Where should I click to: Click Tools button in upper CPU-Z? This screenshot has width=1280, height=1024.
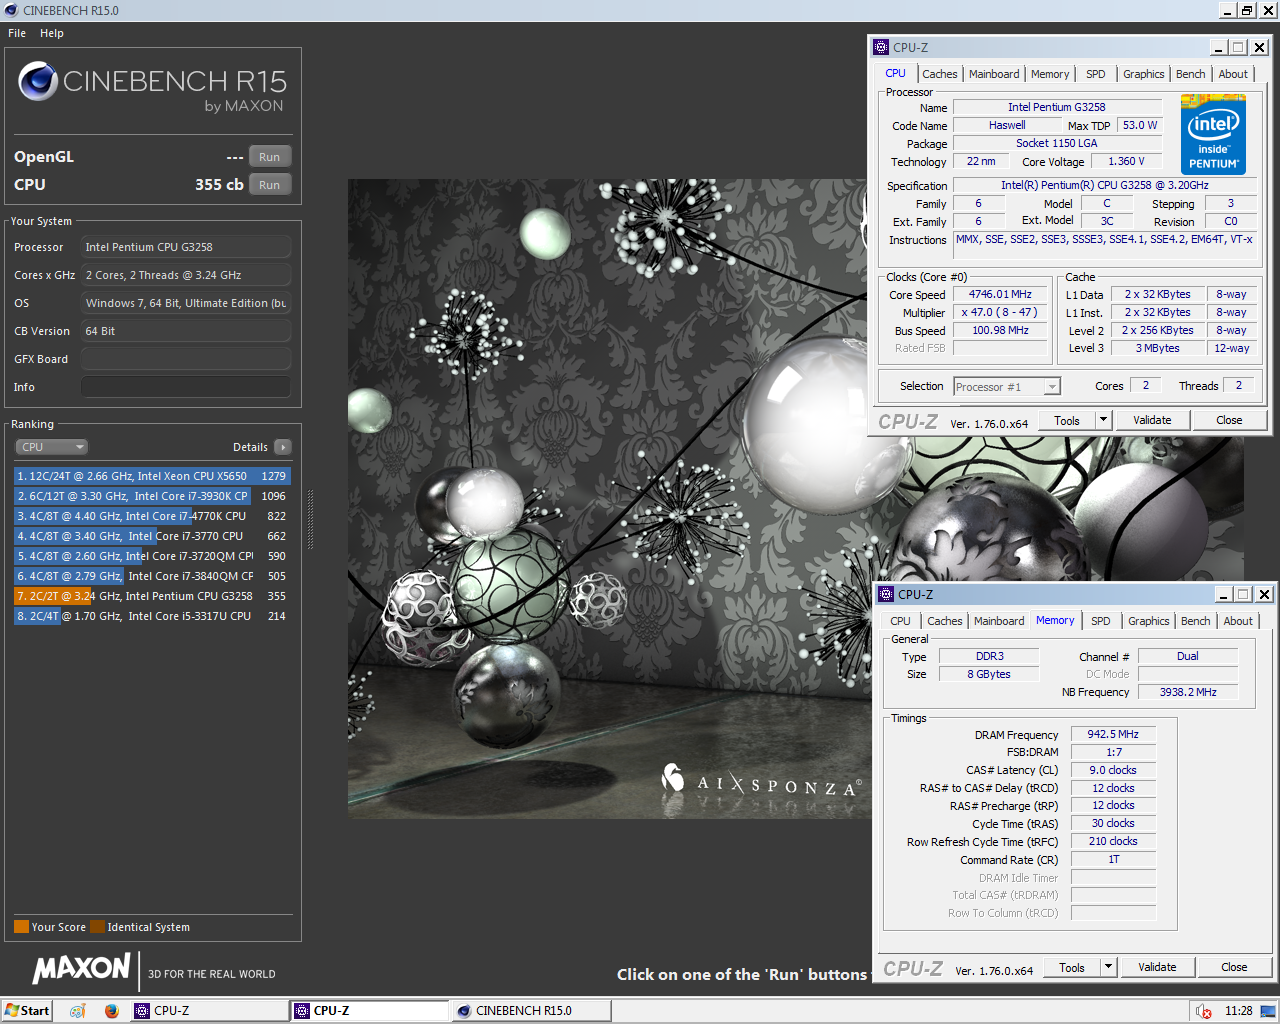(x=1067, y=421)
